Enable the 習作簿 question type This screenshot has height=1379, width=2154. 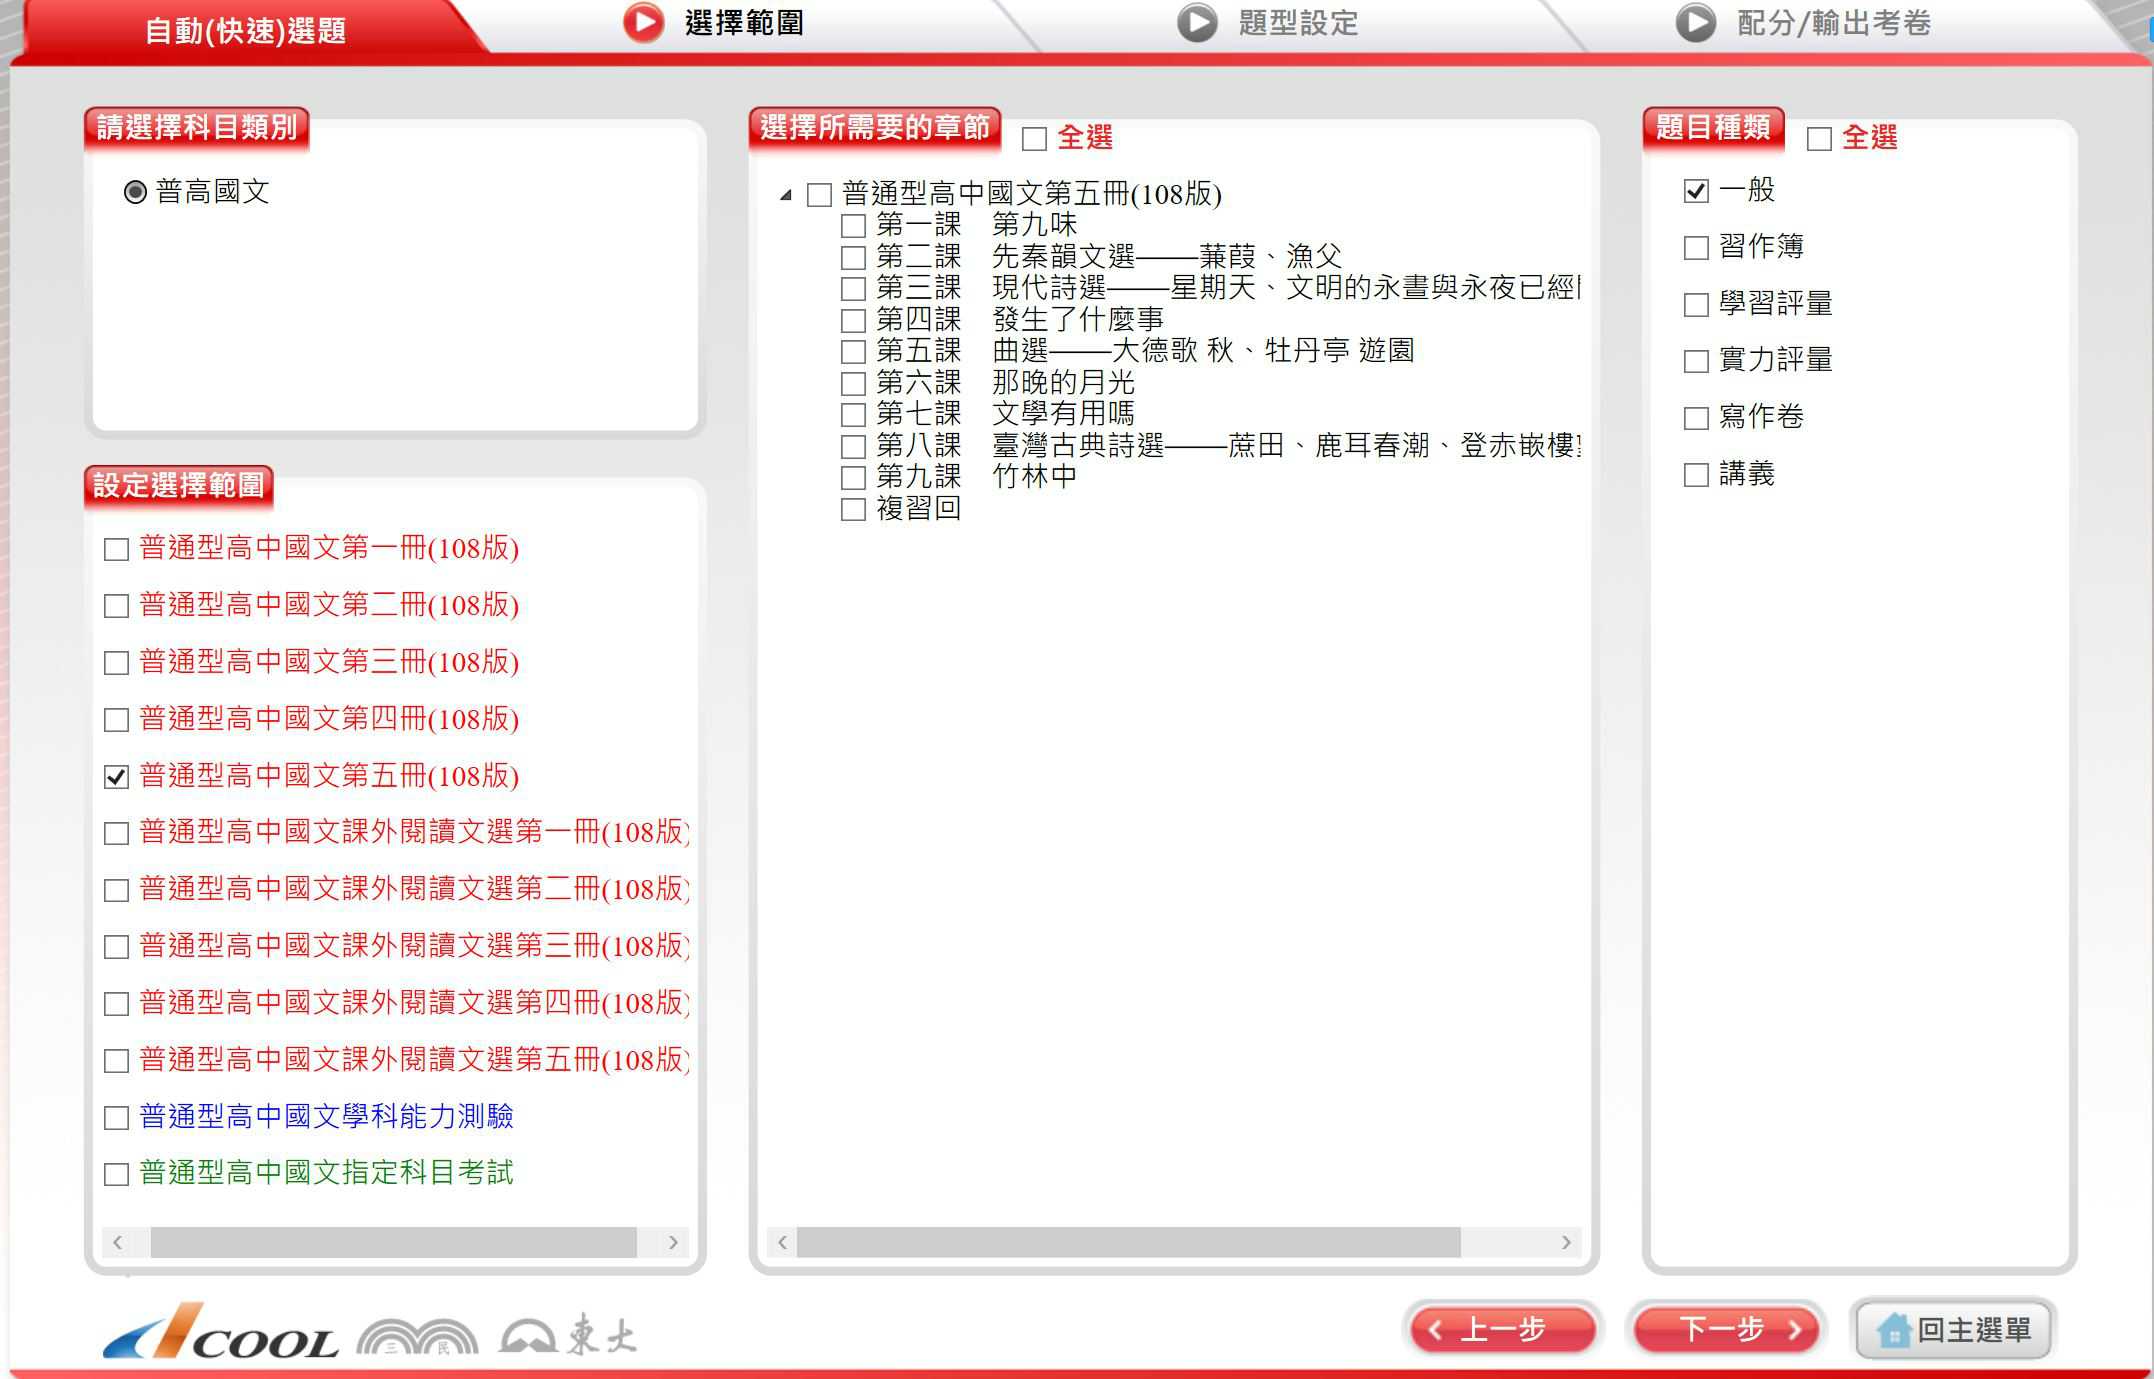tap(1696, 248)
